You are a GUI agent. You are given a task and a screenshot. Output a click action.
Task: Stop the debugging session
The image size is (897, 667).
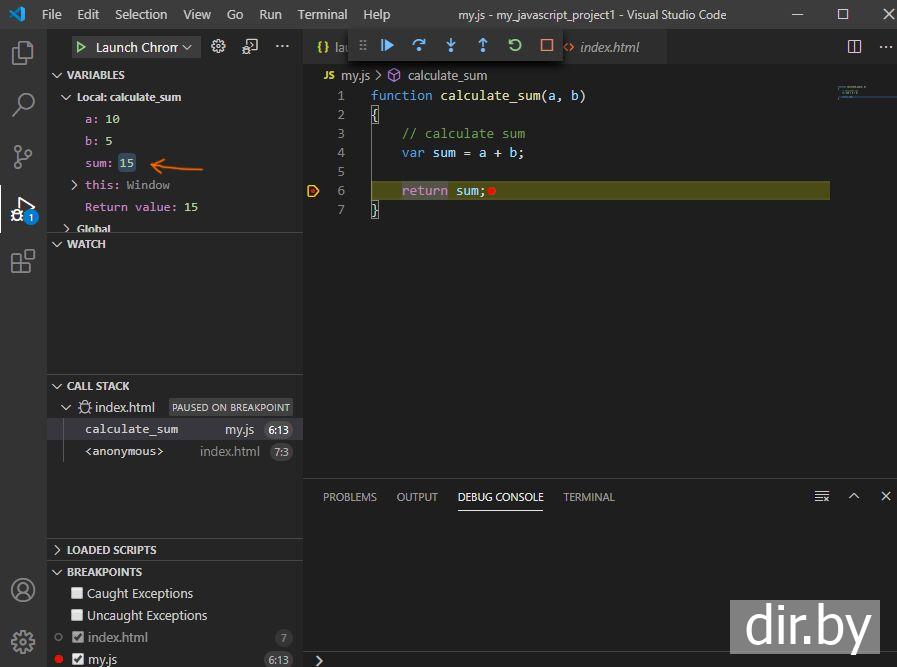coord(547,46)
